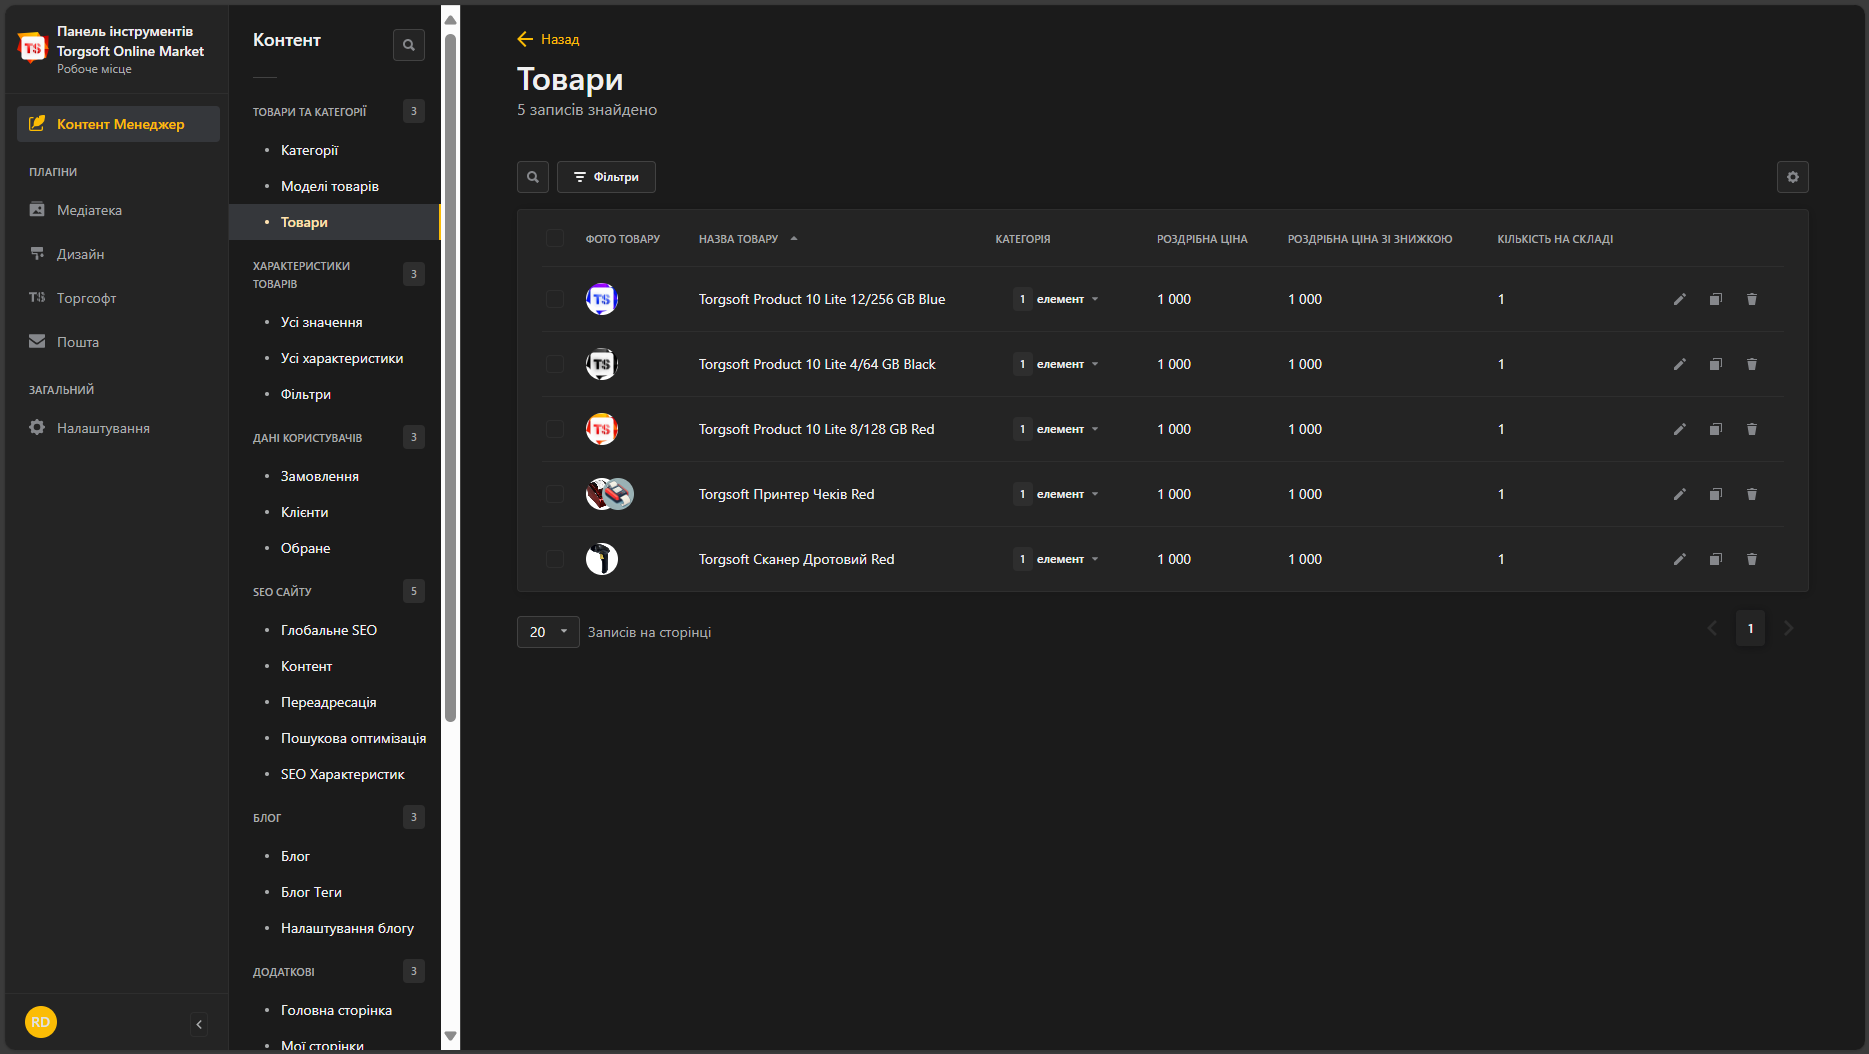1869x1054 pixels.
Task: Click scrollbar up arrow in sidebar
Action: 451,19
